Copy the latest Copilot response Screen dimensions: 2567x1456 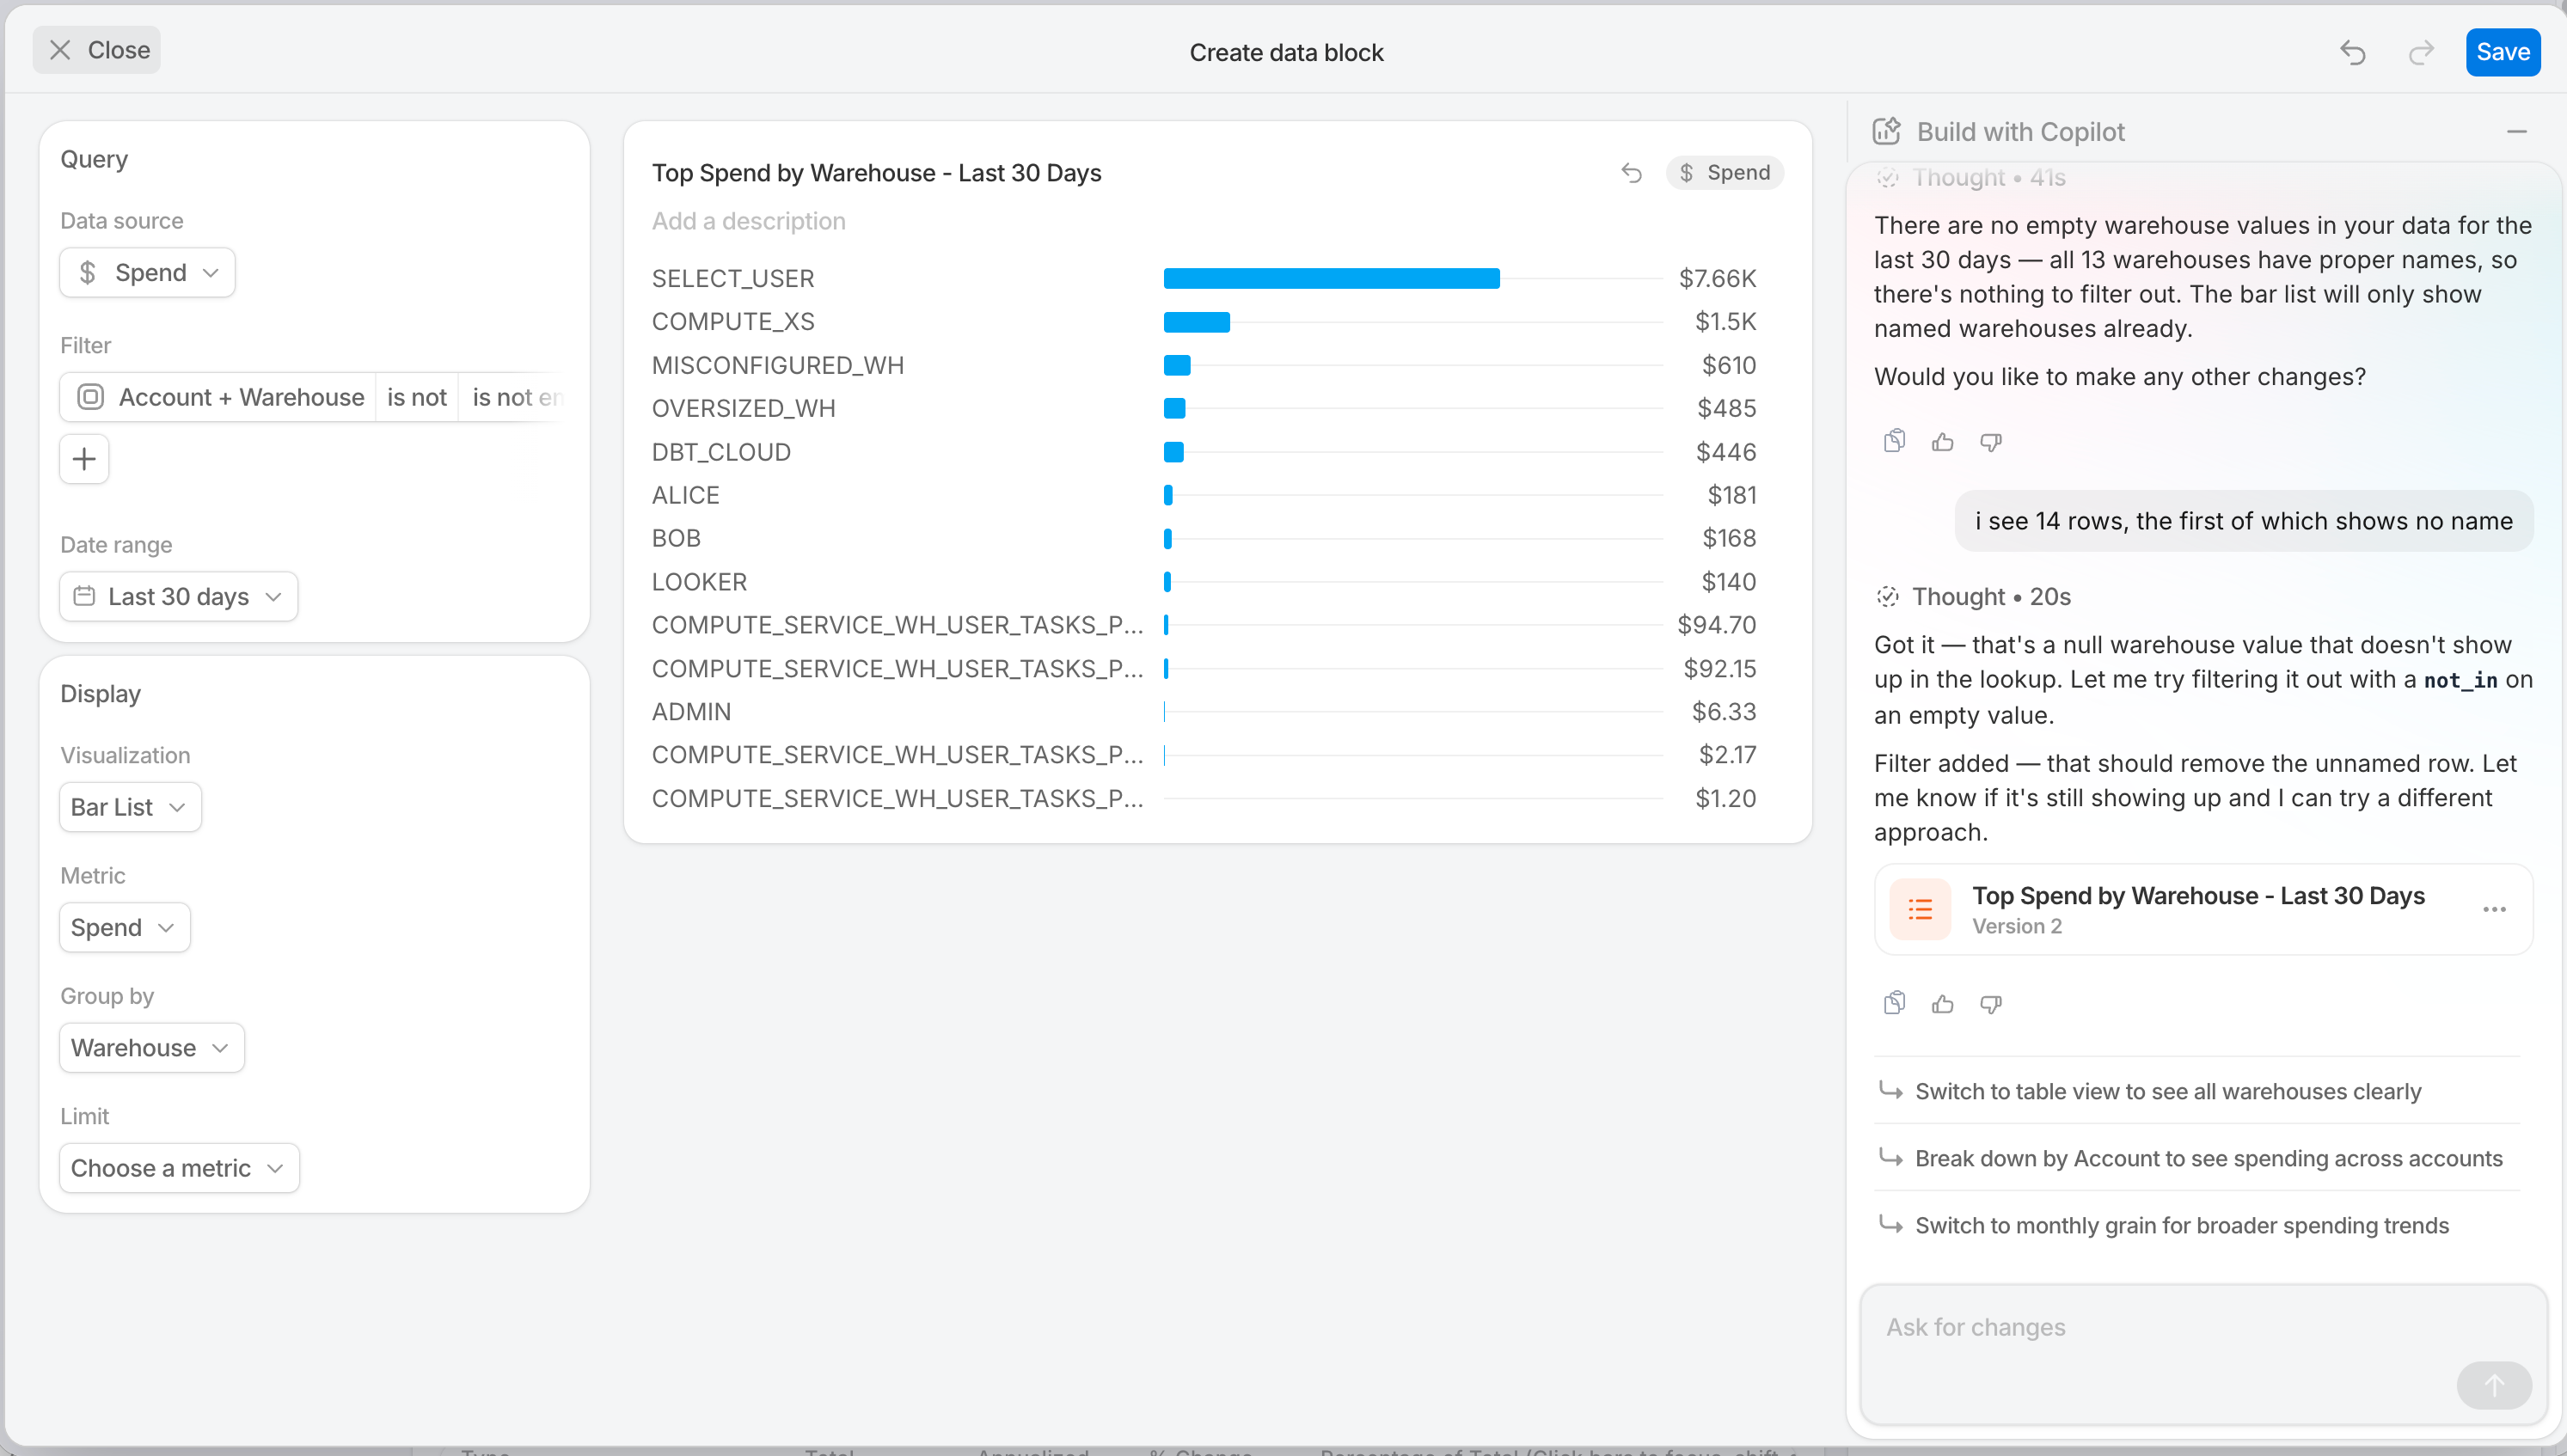(x=1894, y=1003)
